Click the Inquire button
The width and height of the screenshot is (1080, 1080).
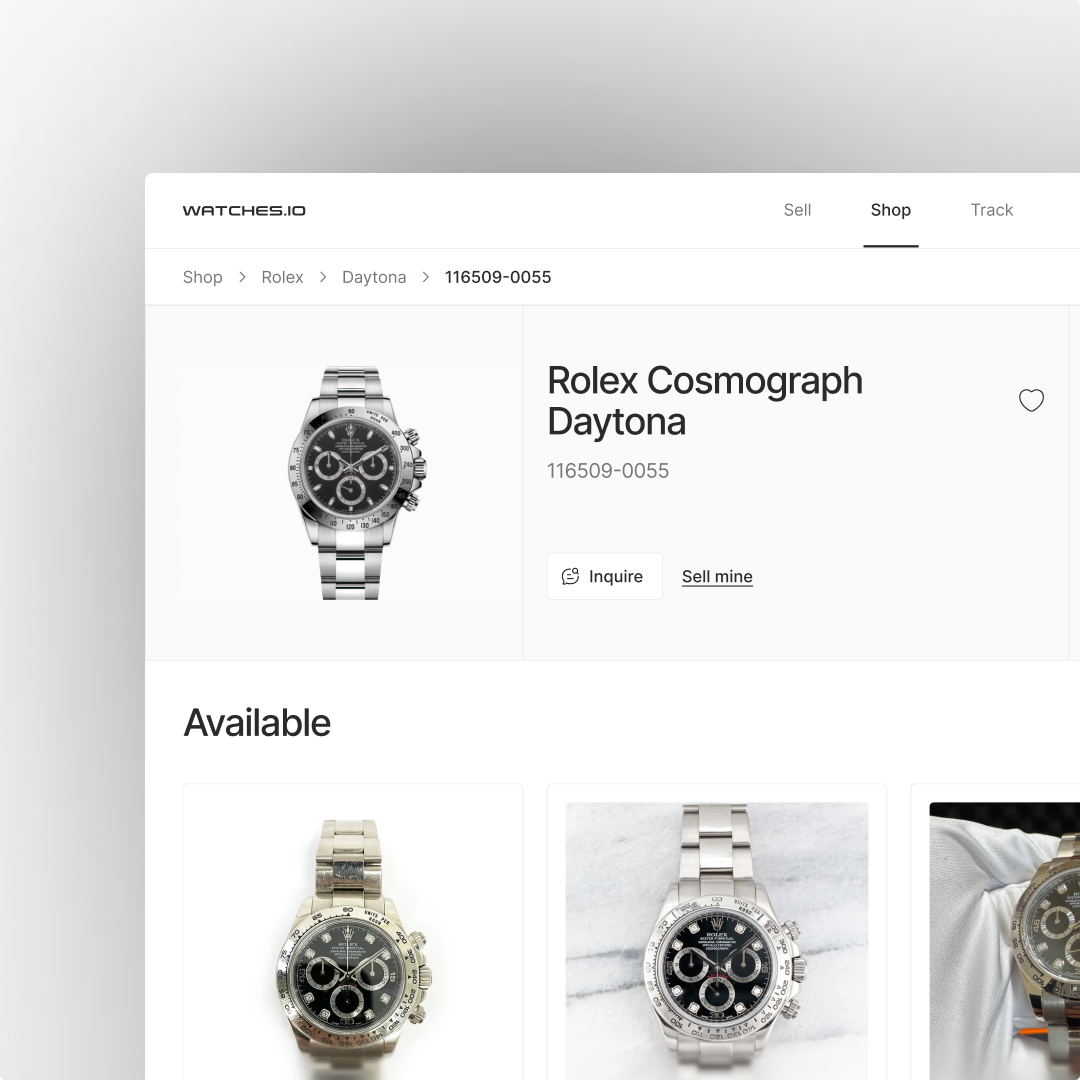(x=605, y=577)
